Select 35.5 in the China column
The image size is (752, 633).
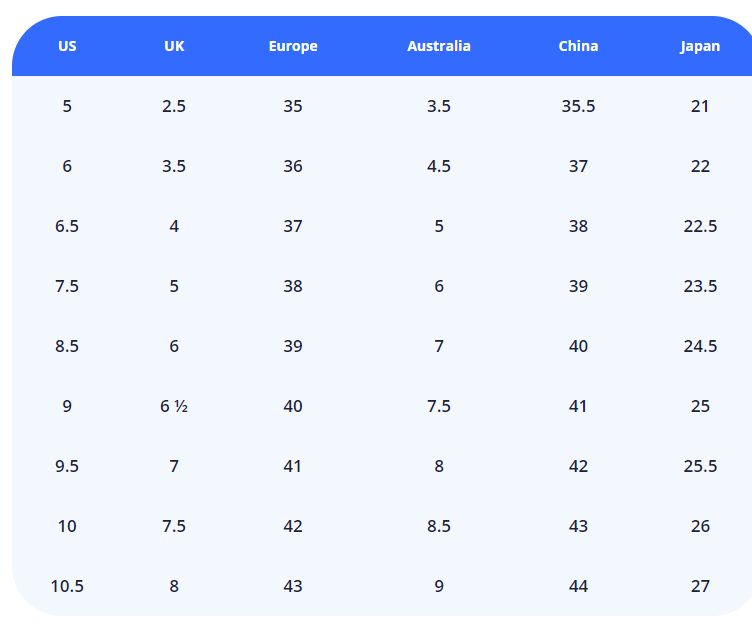(578, 106)
